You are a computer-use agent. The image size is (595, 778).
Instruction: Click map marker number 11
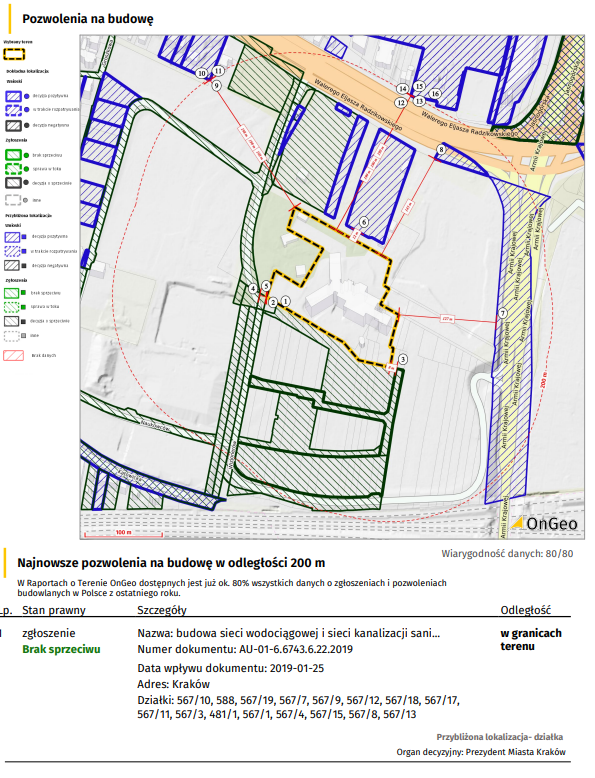pos(218,71)
